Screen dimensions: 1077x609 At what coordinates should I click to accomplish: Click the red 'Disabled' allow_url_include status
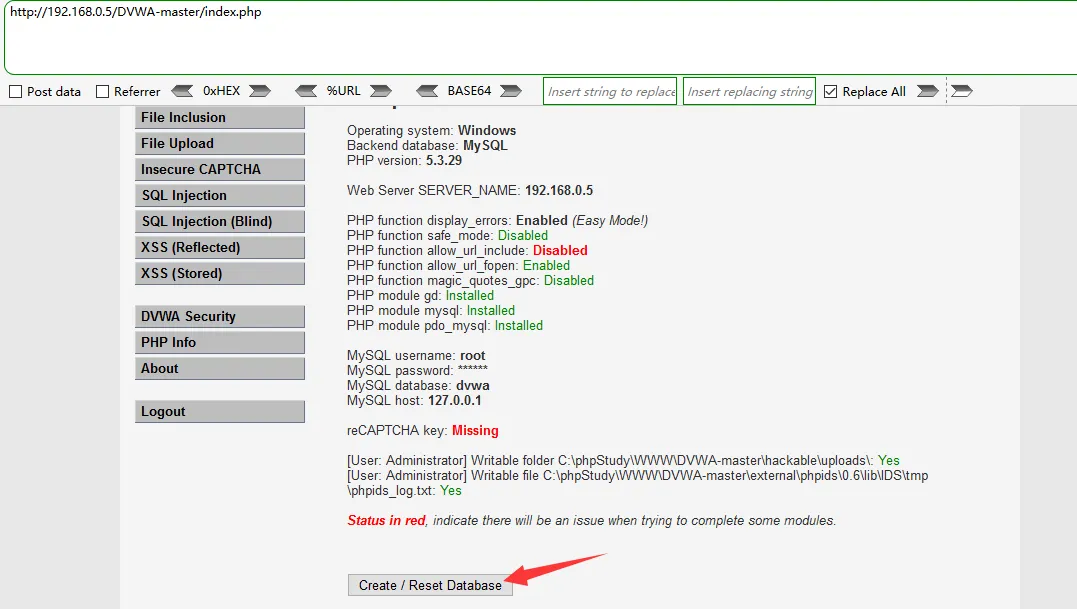(560, 251)
